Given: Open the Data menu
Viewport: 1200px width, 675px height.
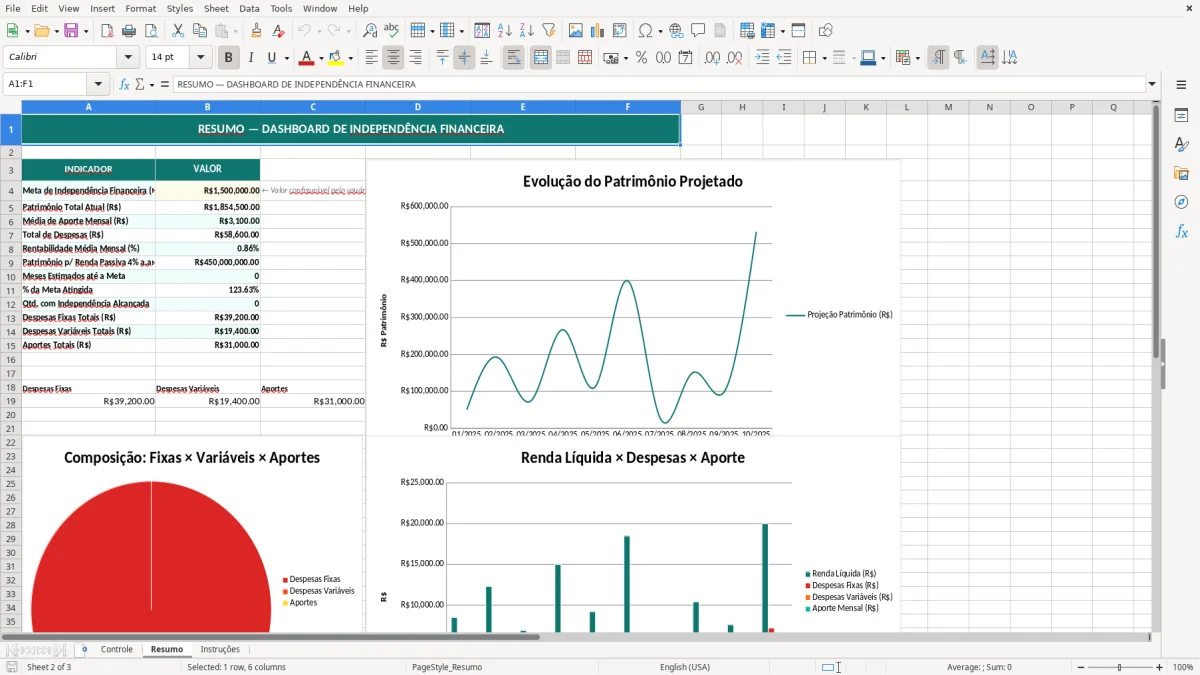Looking at the screenshot, I should (x=249, y=8).
